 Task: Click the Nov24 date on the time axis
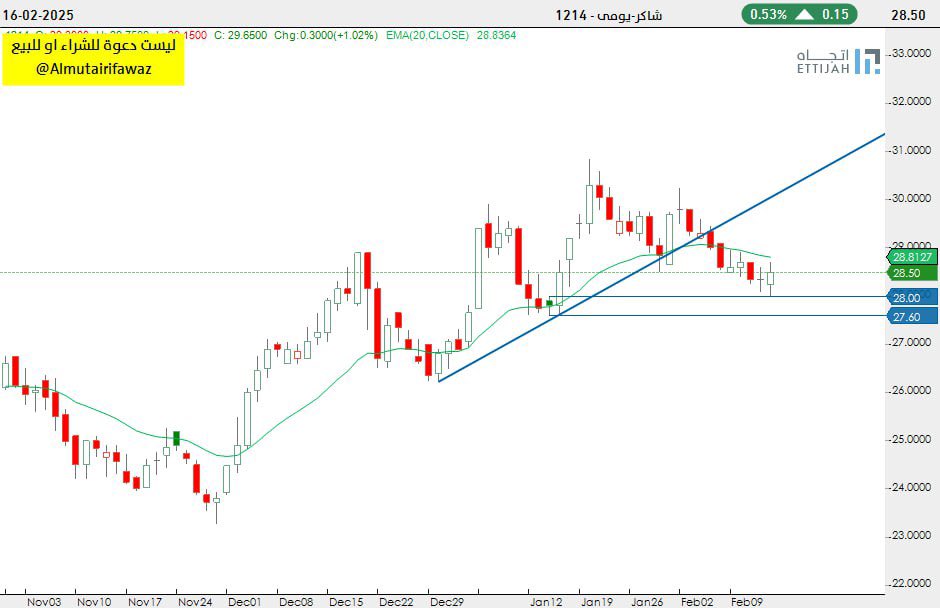195,601
